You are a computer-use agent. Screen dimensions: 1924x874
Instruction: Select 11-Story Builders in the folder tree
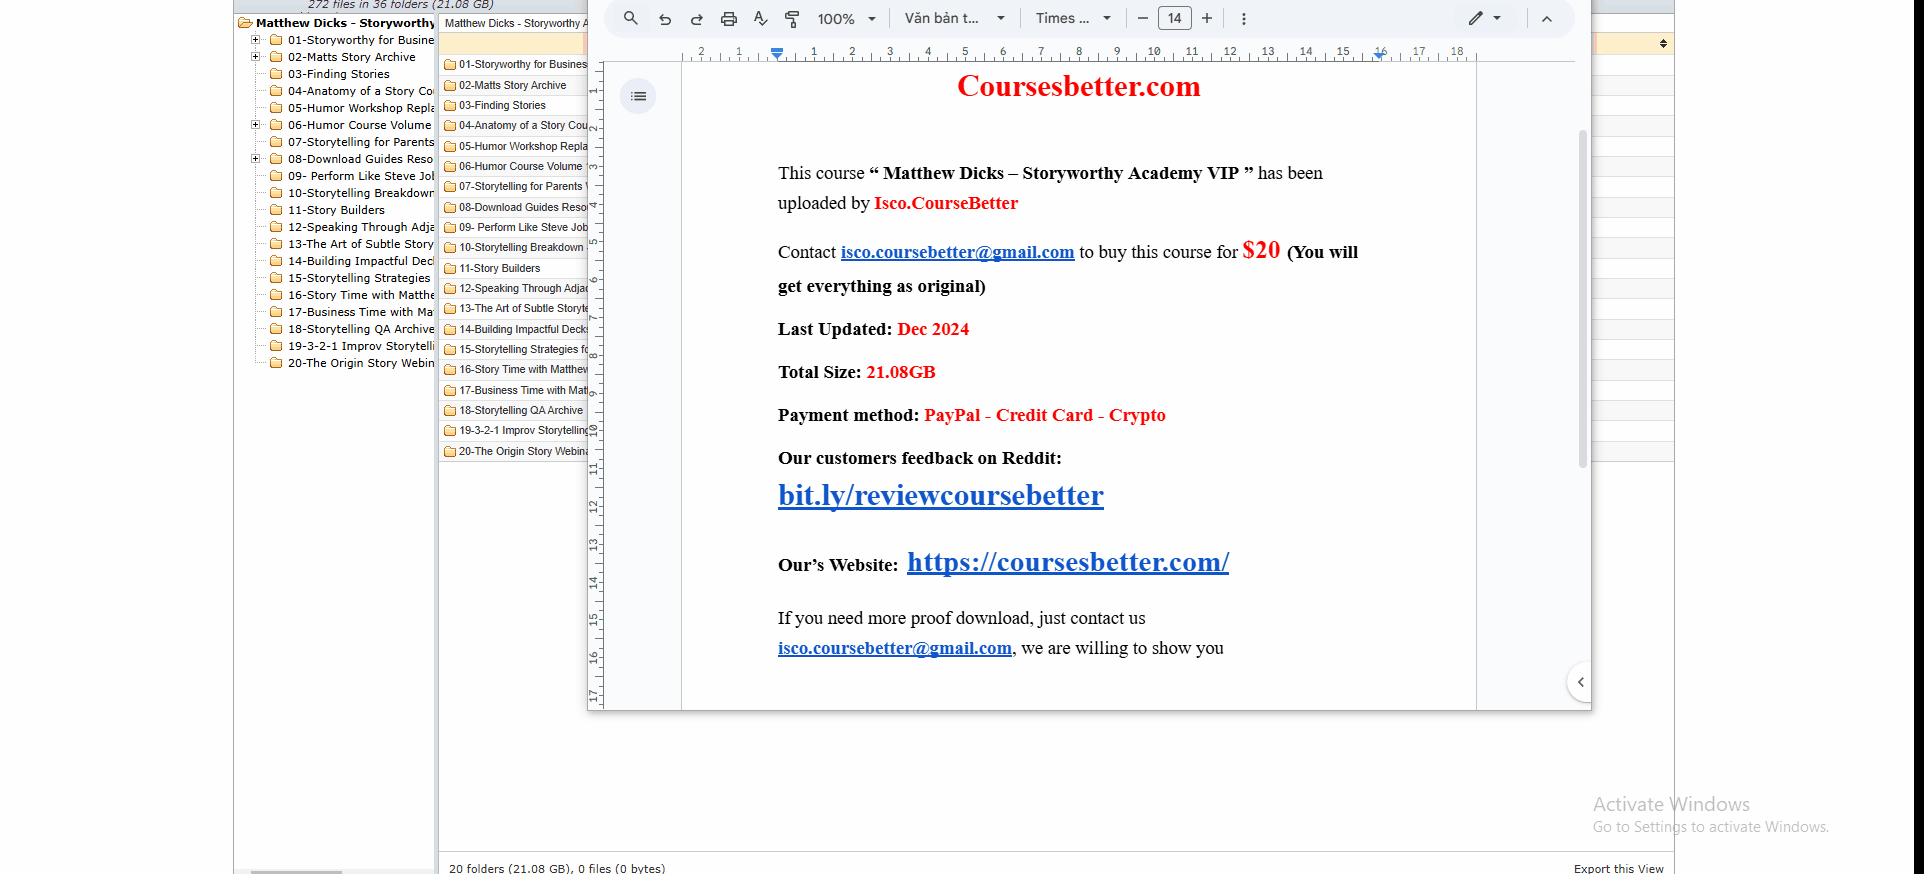tap(336, 210)
